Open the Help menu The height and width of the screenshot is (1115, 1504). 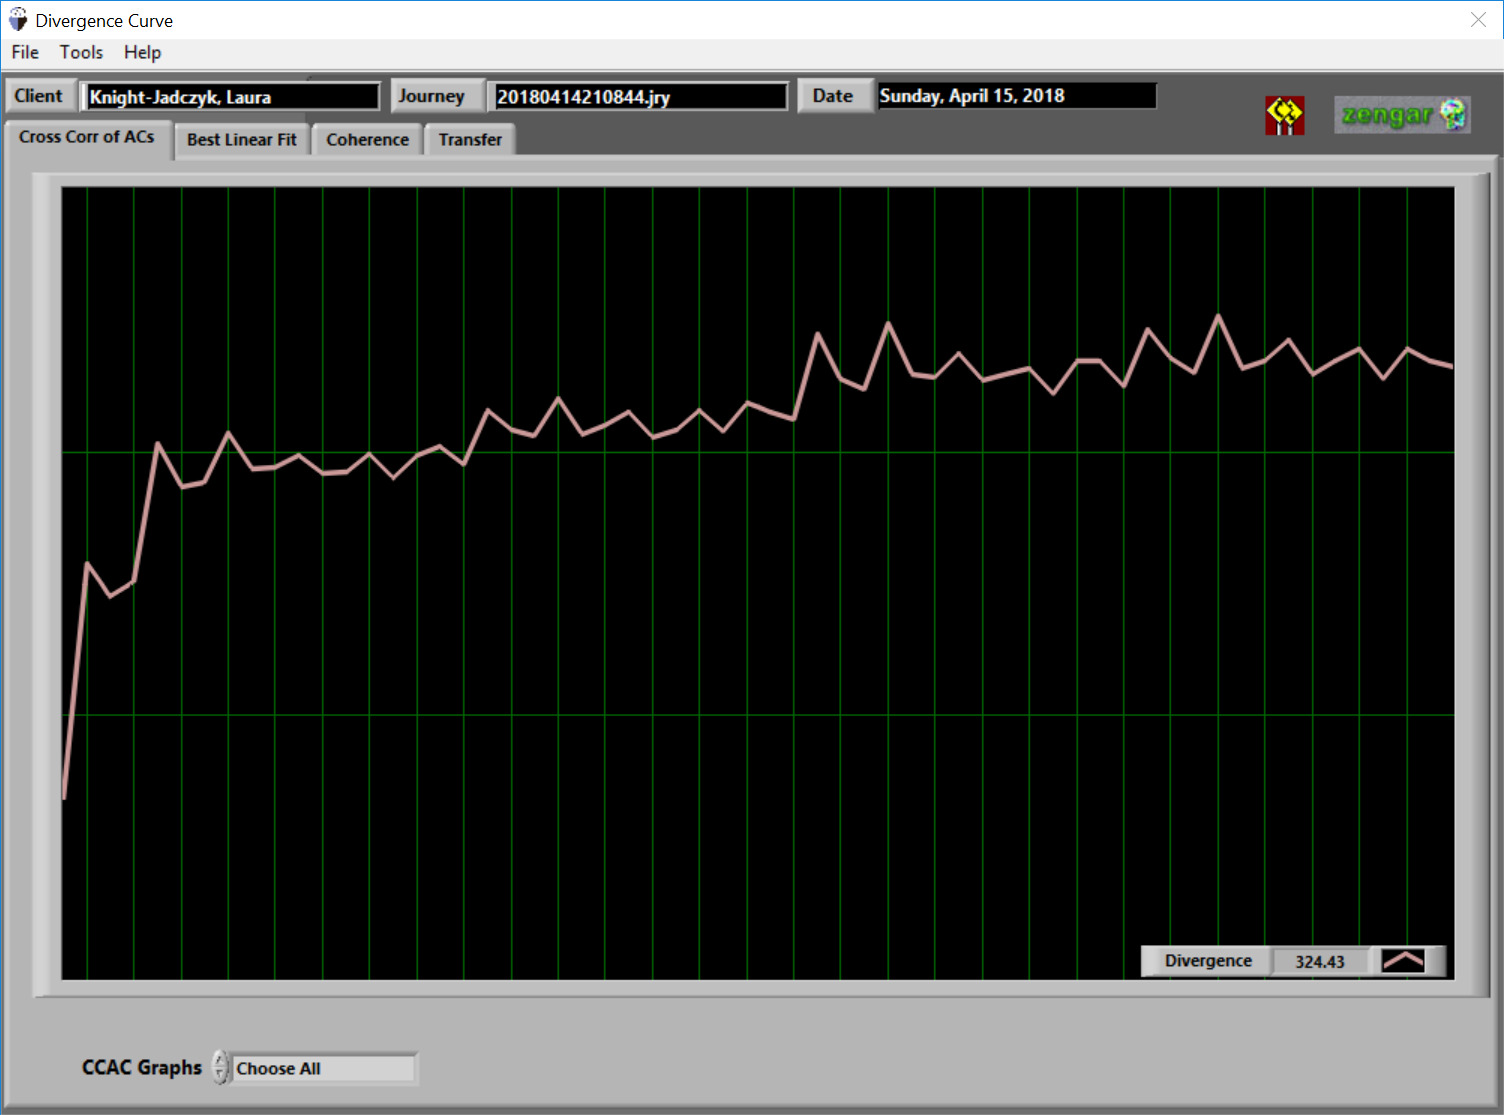(x=142, y=52)
